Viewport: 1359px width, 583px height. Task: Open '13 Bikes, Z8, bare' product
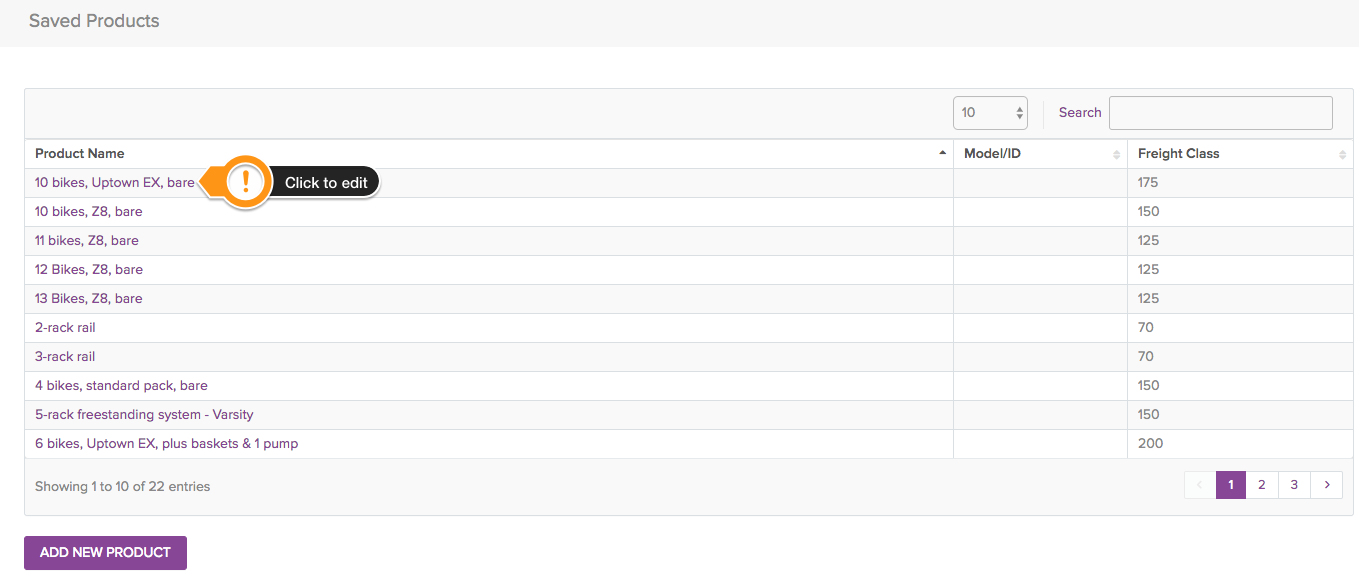(x=89, y=299)
